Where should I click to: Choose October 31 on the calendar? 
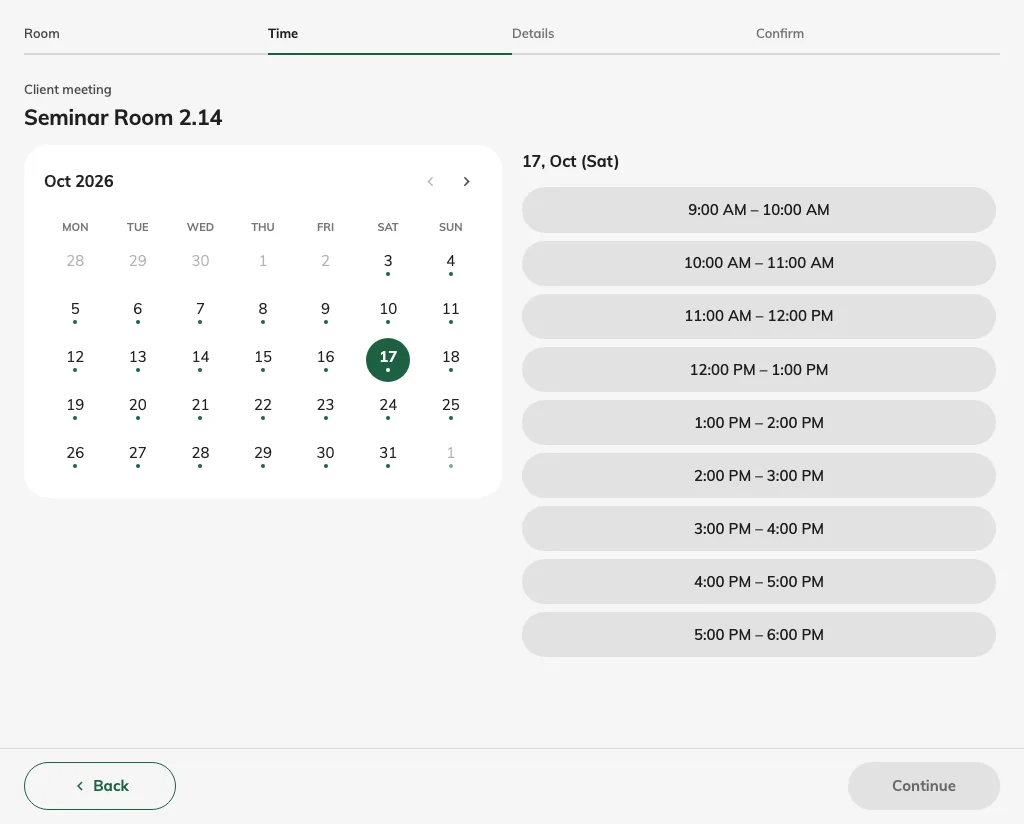tap(388, 456)
